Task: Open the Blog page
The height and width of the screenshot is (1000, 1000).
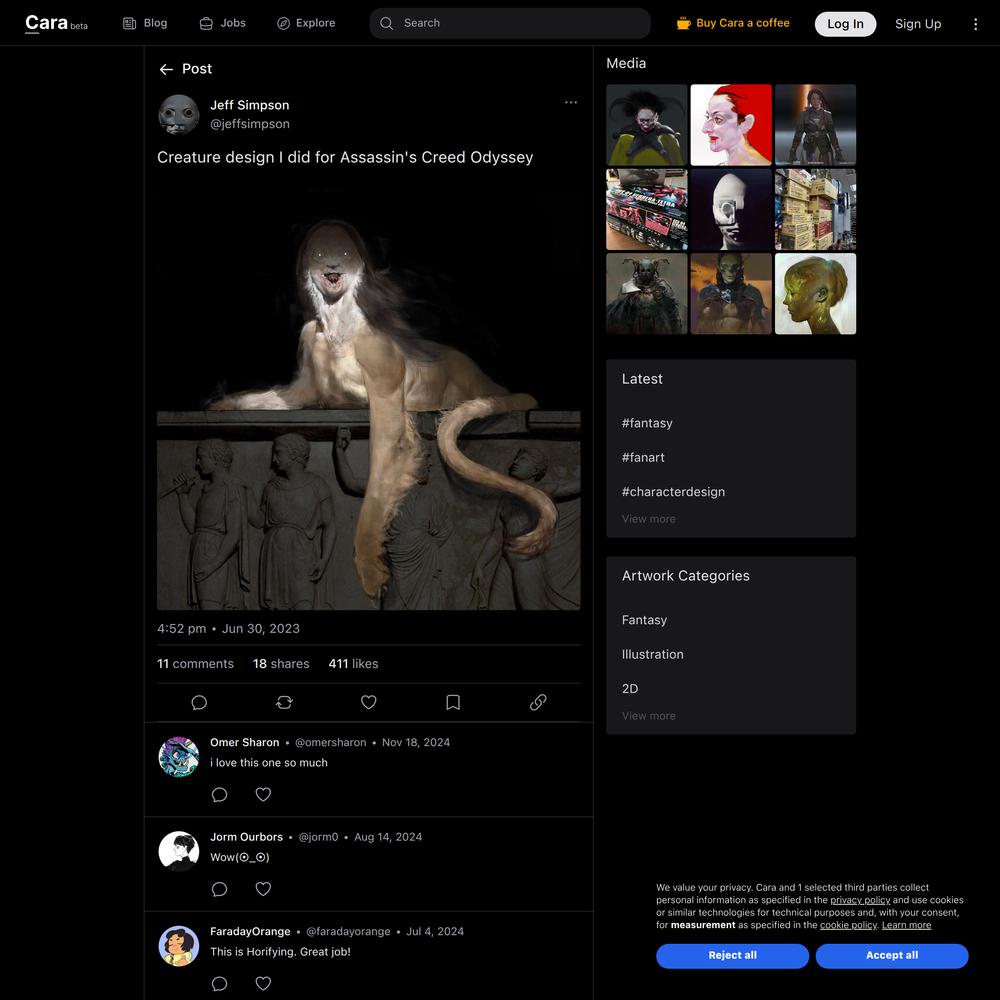Action: coord(145,23)
